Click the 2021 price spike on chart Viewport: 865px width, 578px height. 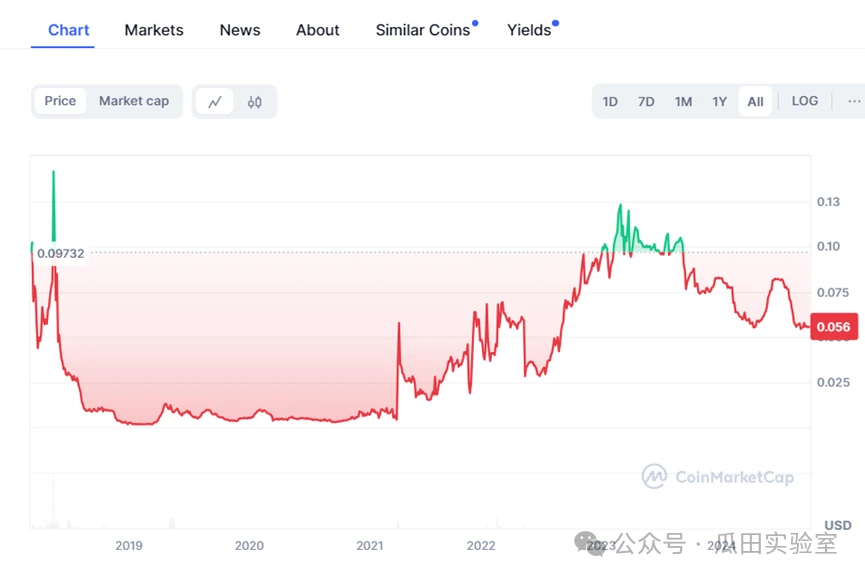(399, 325)
